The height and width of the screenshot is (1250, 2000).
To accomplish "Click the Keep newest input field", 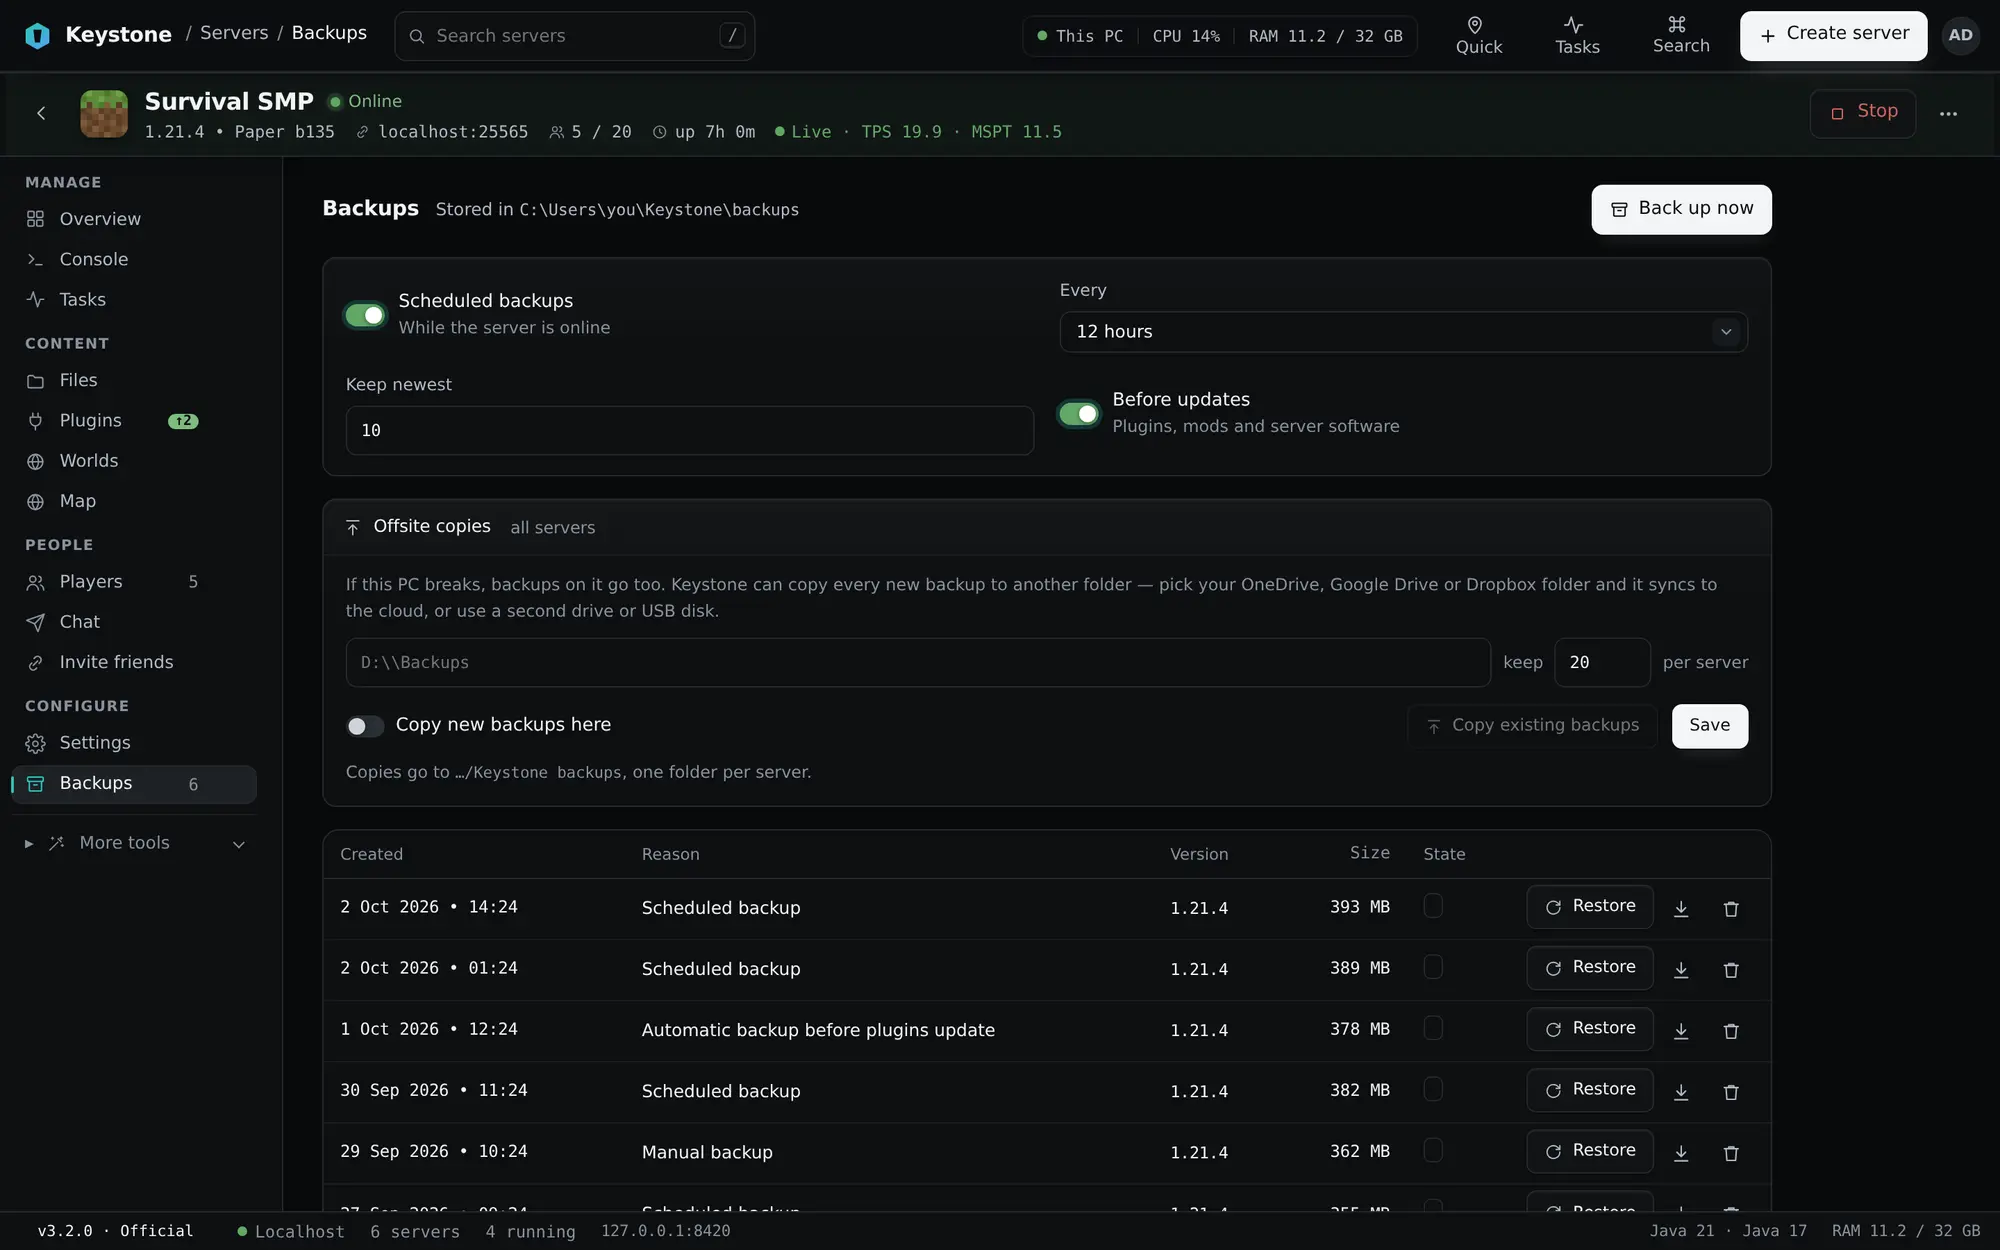I will (x=689, y=430).
